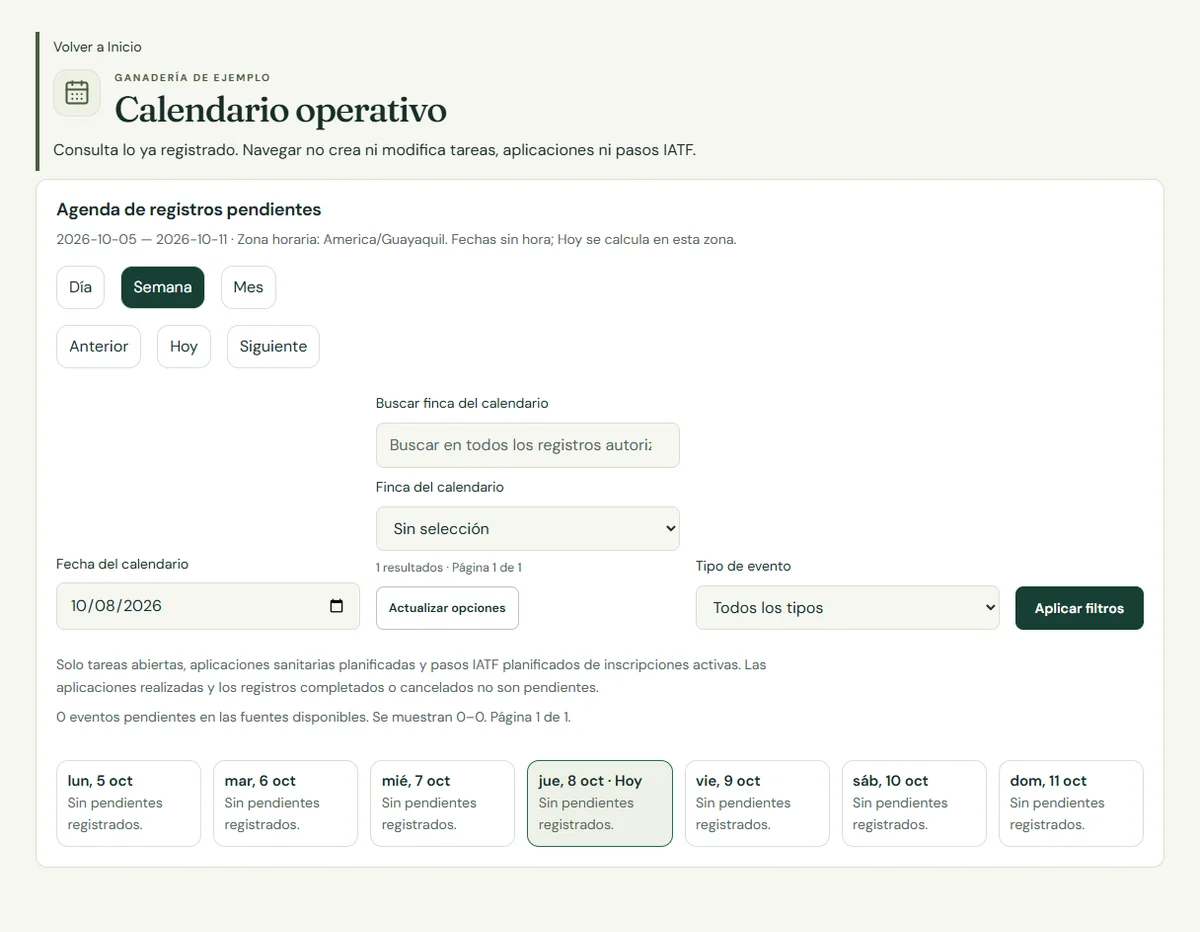Click the Fecha del calendario date field
The image size is (1200, 932).
click(208, 606)
